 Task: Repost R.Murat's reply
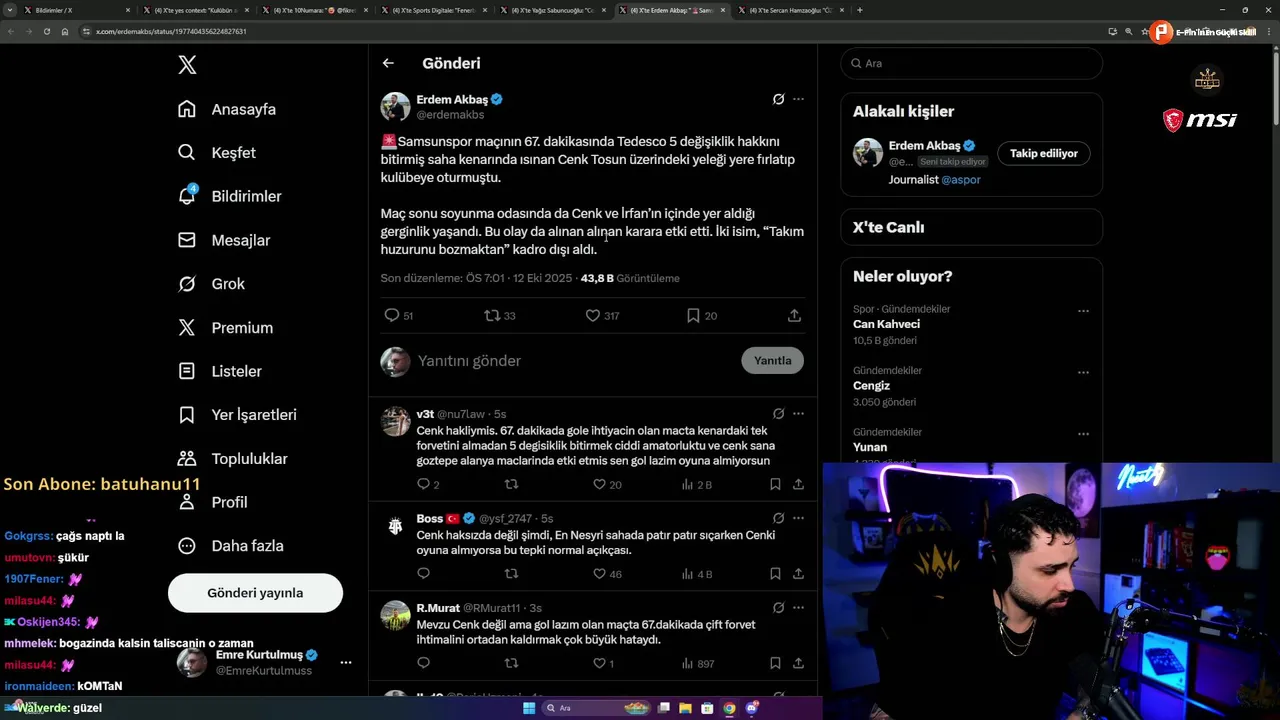(511, 663)
